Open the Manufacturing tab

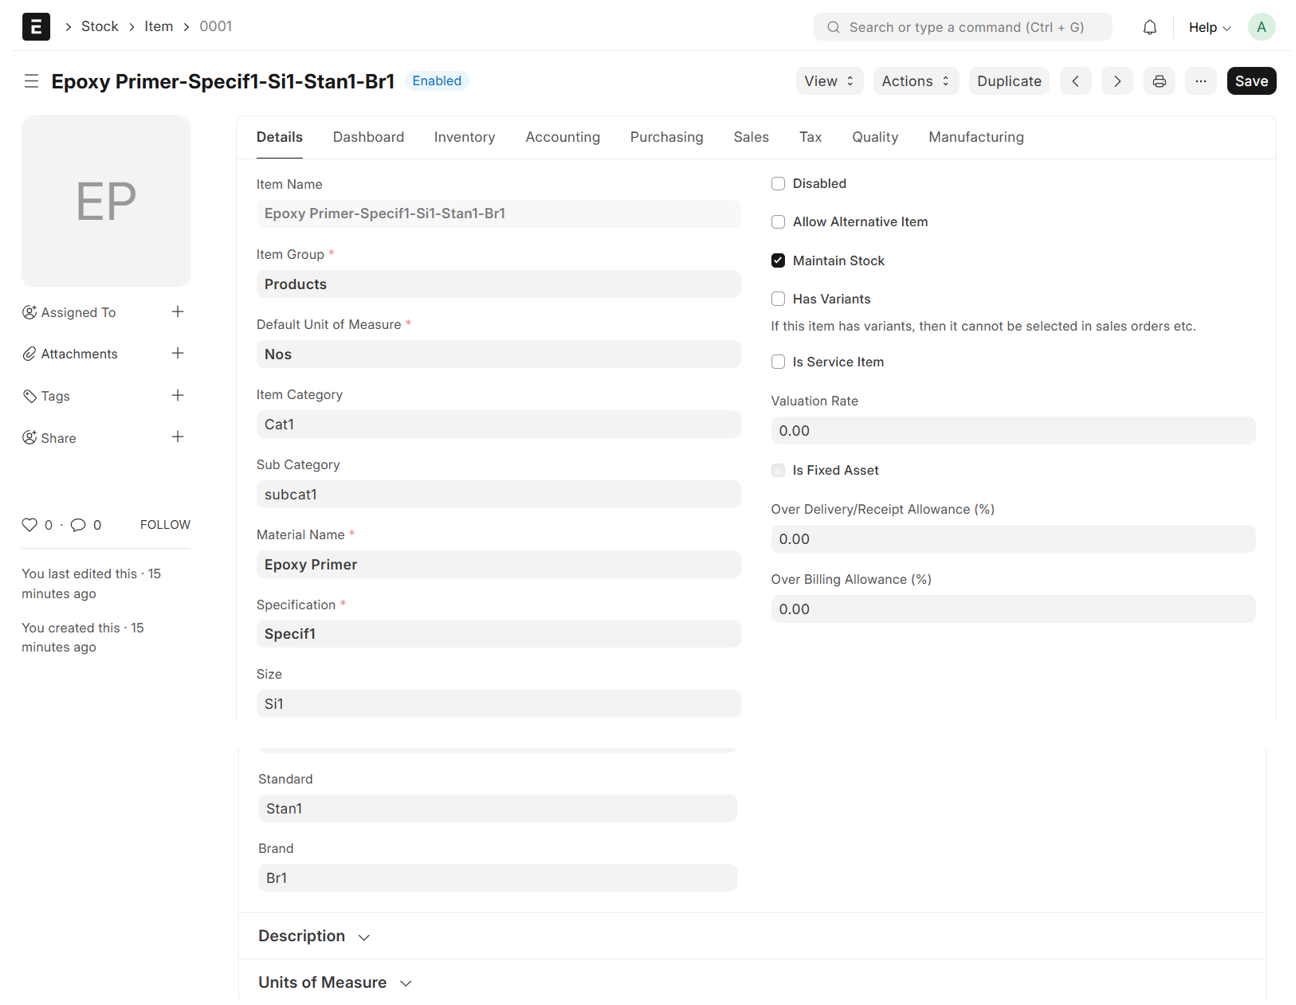(x=975, y=137)
